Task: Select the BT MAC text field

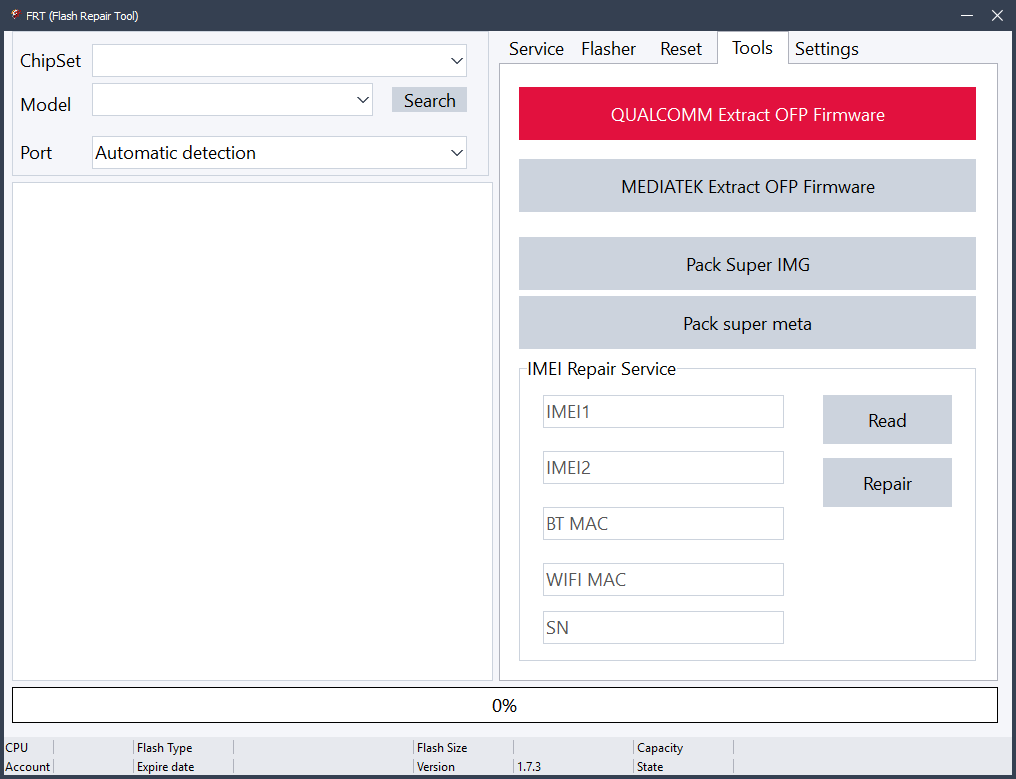Action: pyautogui.click(x=663, y=523)
